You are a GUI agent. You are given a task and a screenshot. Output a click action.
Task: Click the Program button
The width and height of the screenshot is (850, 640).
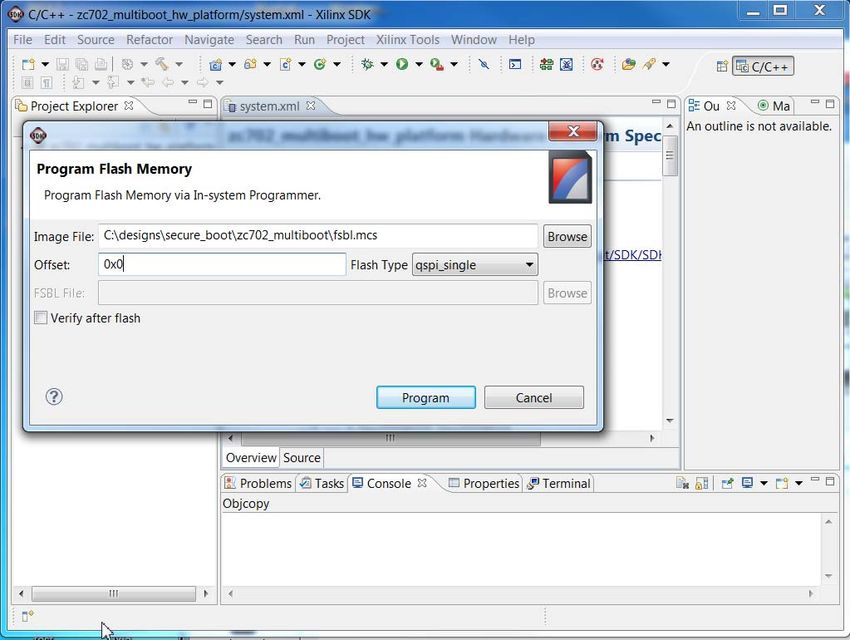(426, 397)
